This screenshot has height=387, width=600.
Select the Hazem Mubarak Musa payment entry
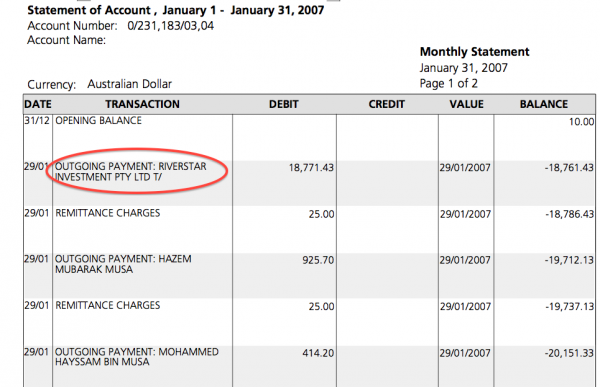[x=123, y=264]
